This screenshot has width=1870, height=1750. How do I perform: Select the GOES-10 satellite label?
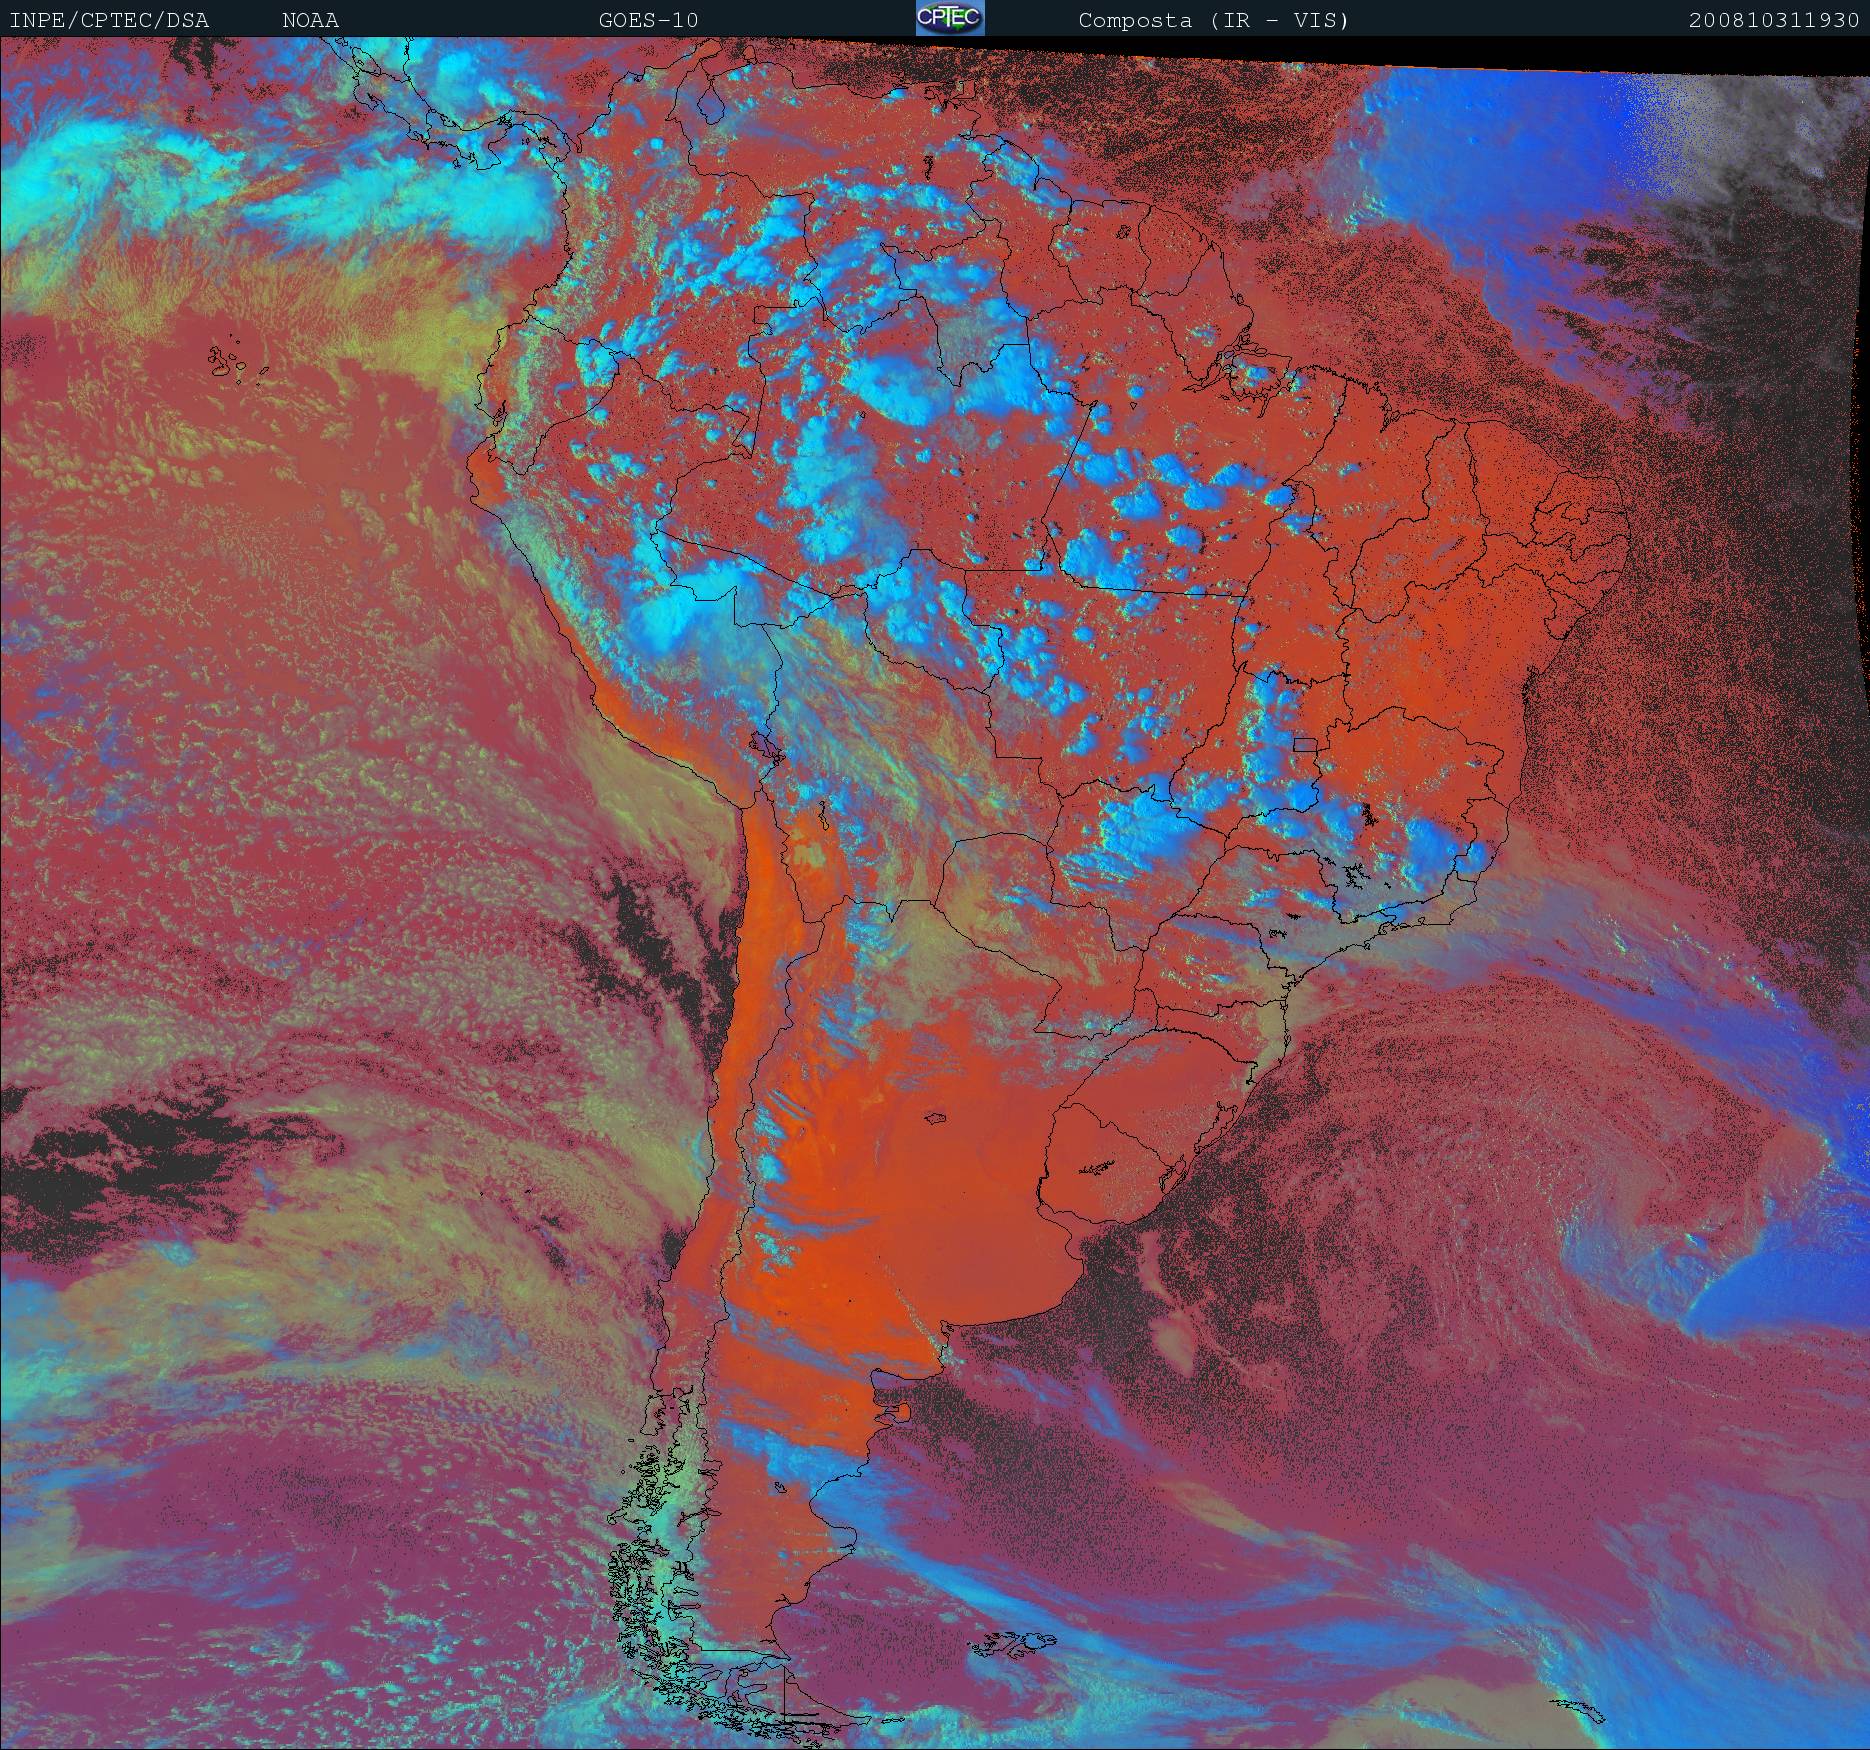[649, 21]
